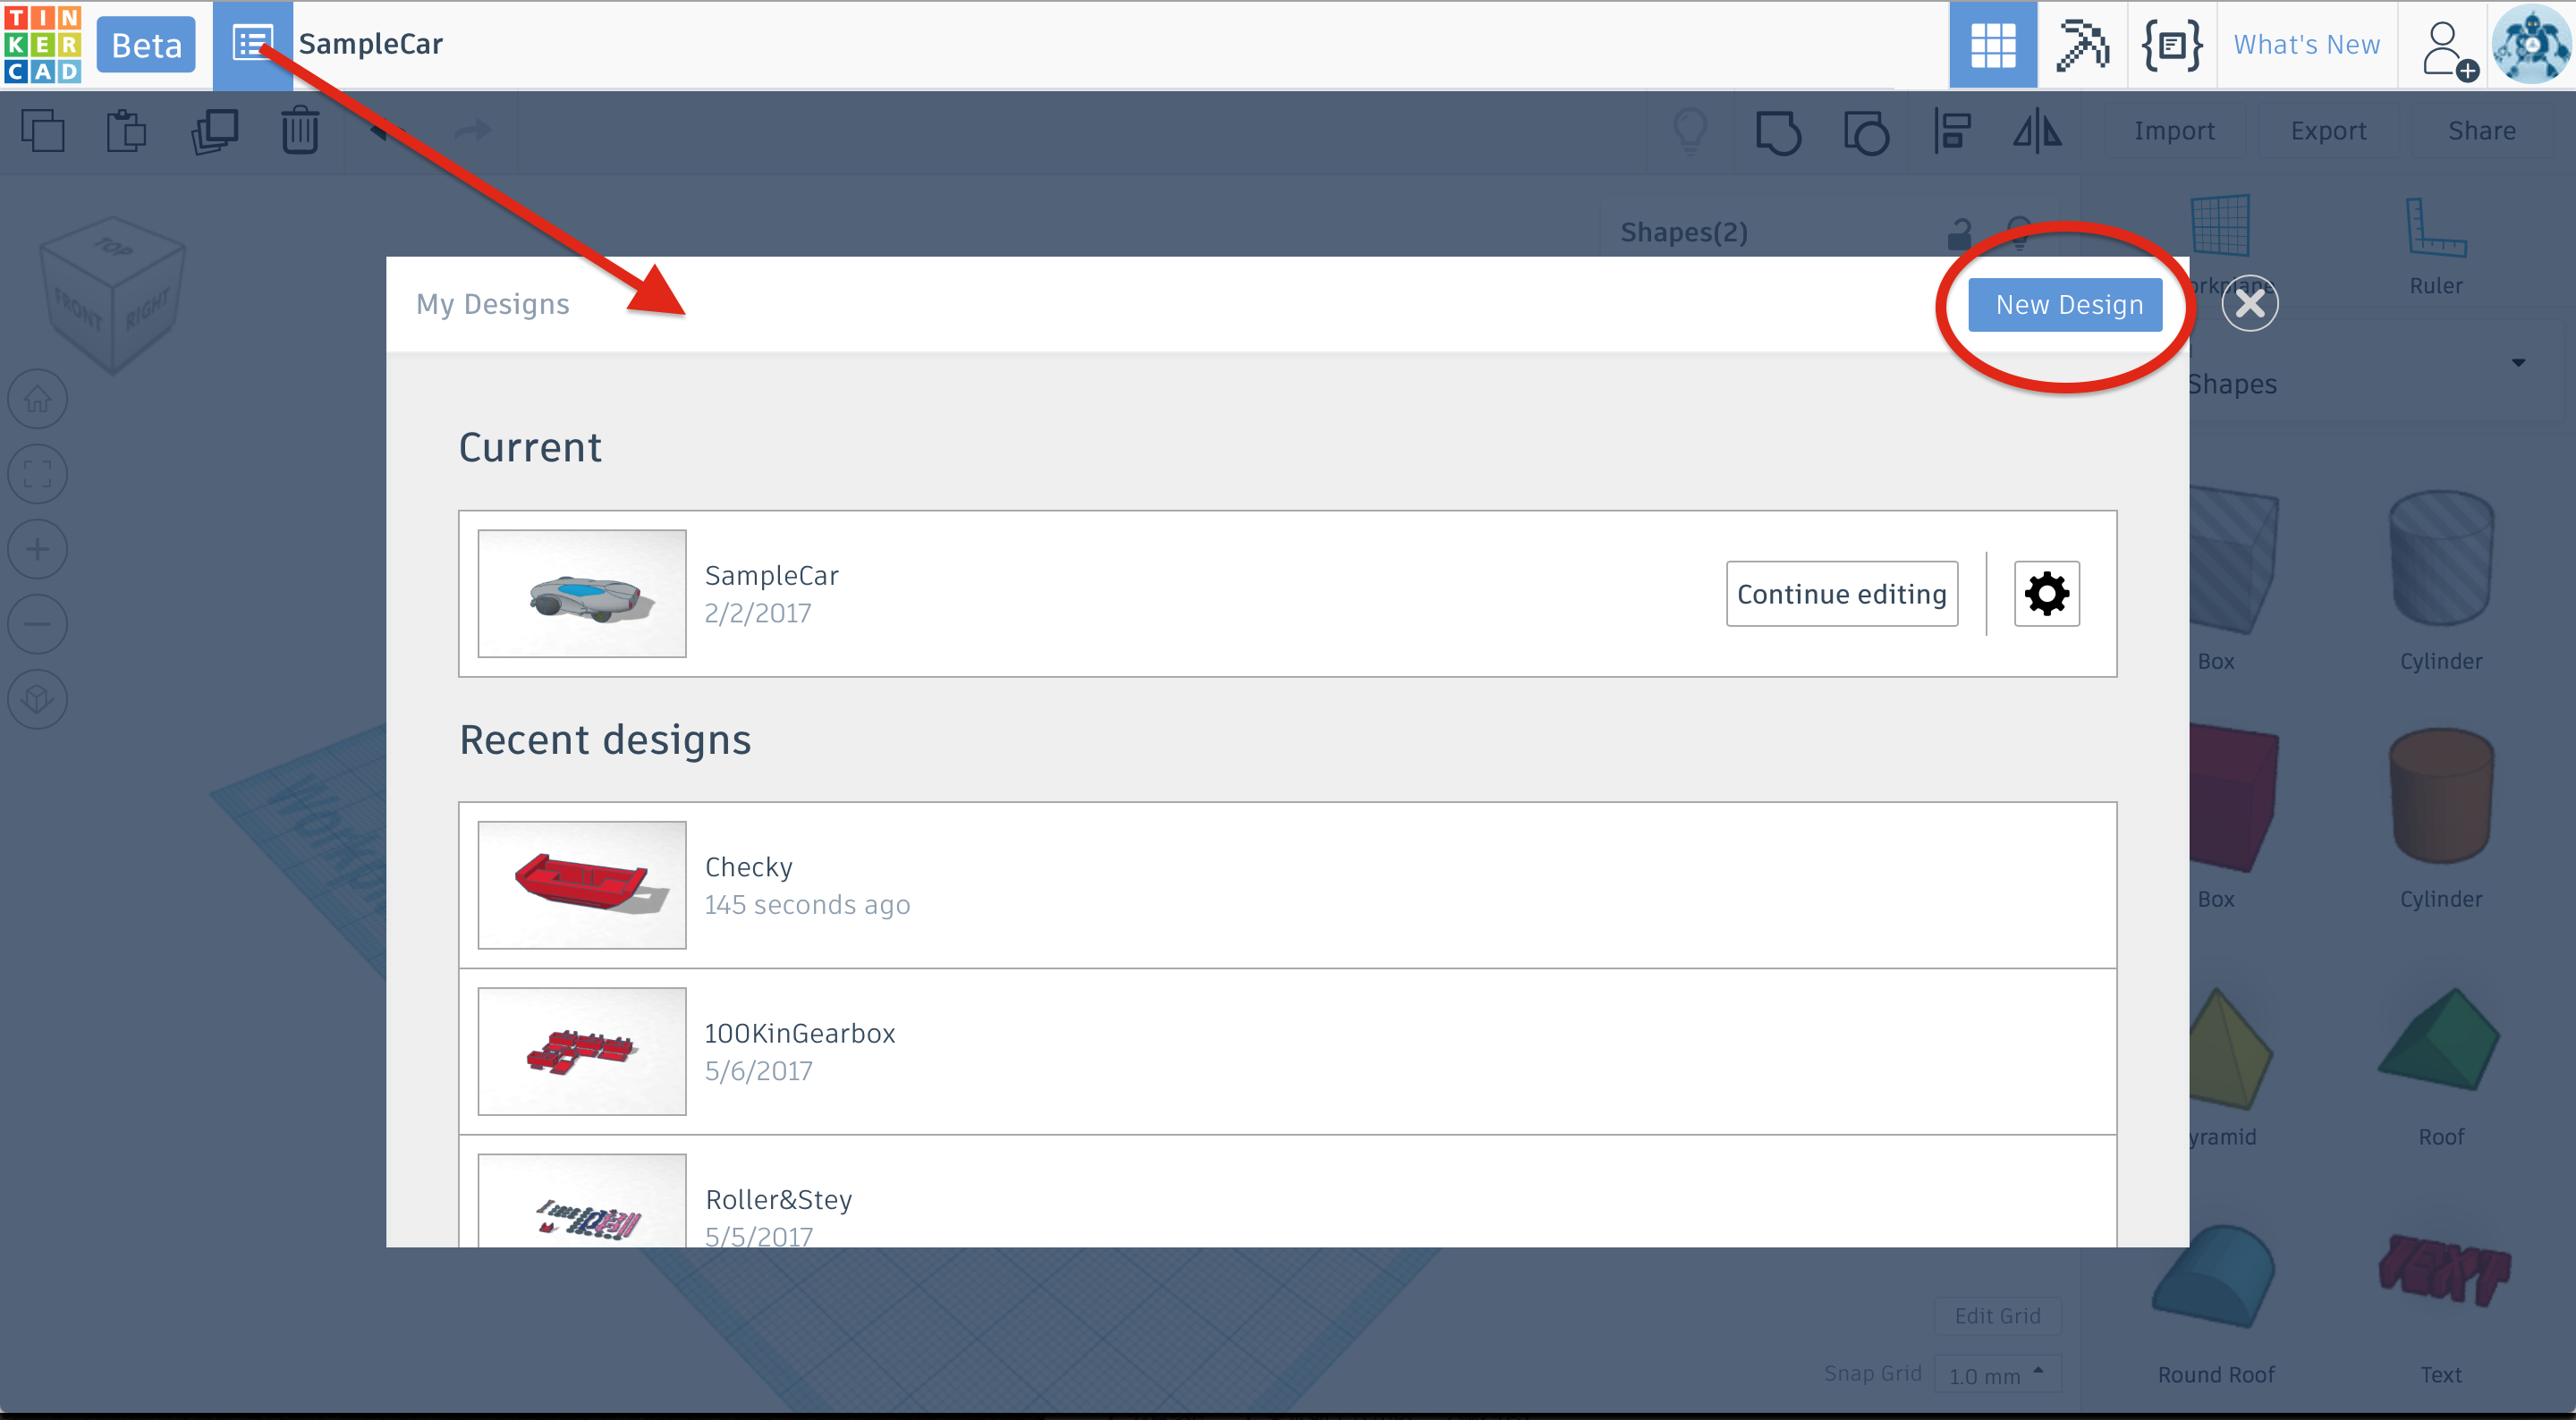Screen dimensions: 2576x1420
Task: Click the What's New menu link
Action: pos(2306,44)
